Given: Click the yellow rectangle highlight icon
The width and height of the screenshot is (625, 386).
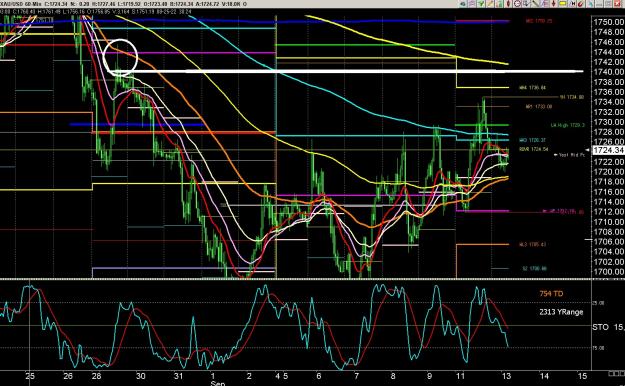Looking at the screenshot, I should click(x=563, y=4).
